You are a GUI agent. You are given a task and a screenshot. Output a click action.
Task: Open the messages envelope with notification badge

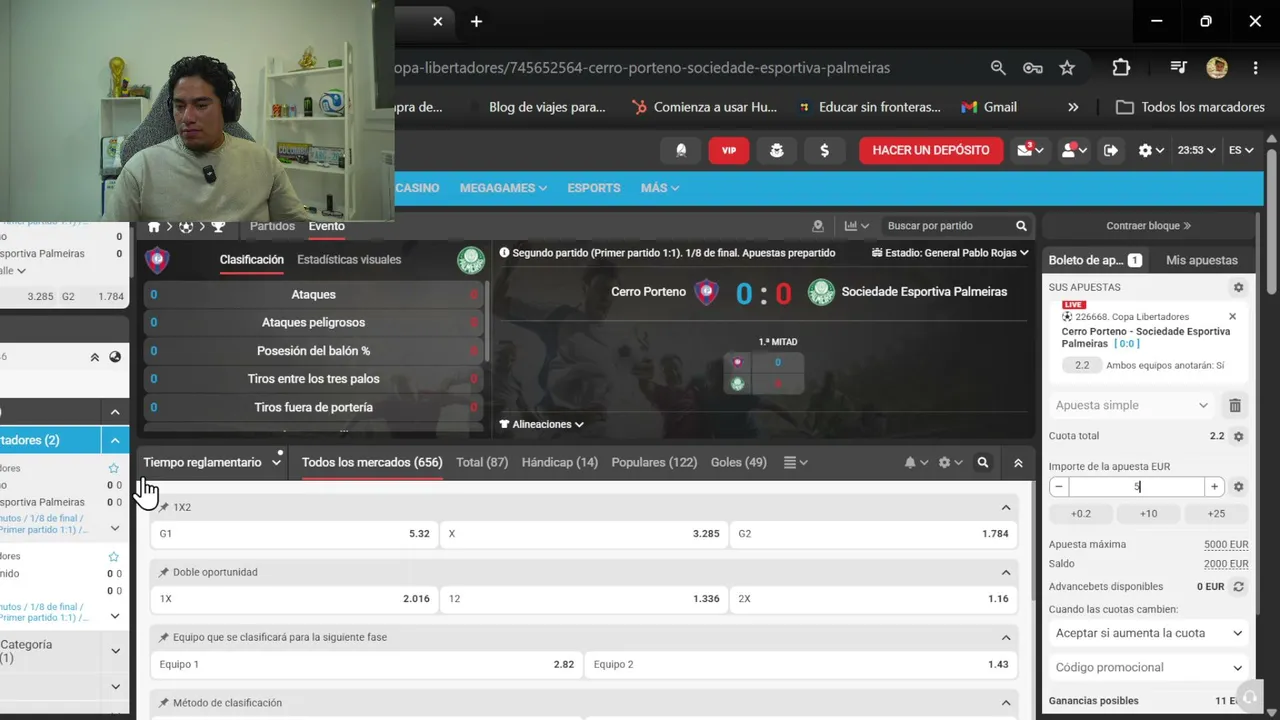pyautogui.click(x=1030, y=150)
